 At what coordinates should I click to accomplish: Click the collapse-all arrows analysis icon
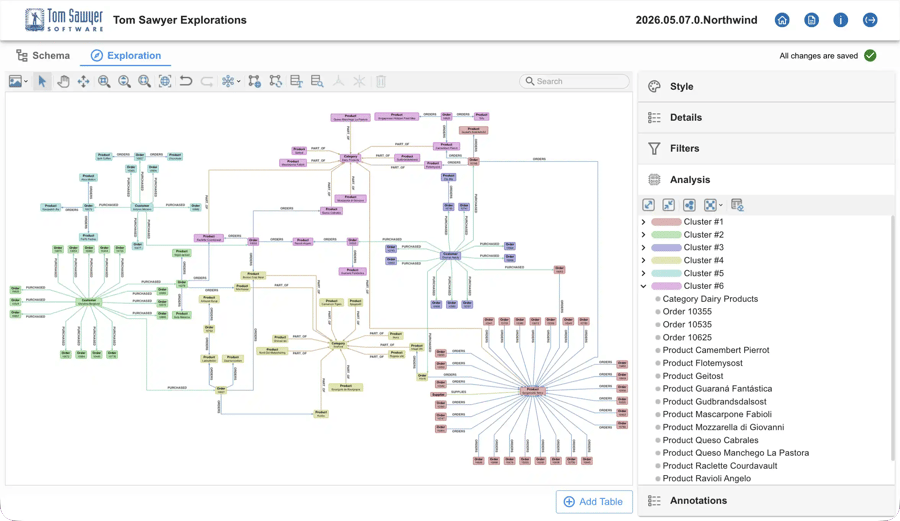click(x=668, y=205)
